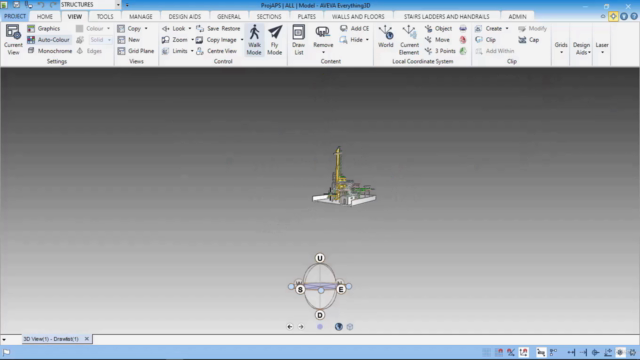Toggle Walk Mode
This screenshot has width=640, height=360.
tap(254, 40)
